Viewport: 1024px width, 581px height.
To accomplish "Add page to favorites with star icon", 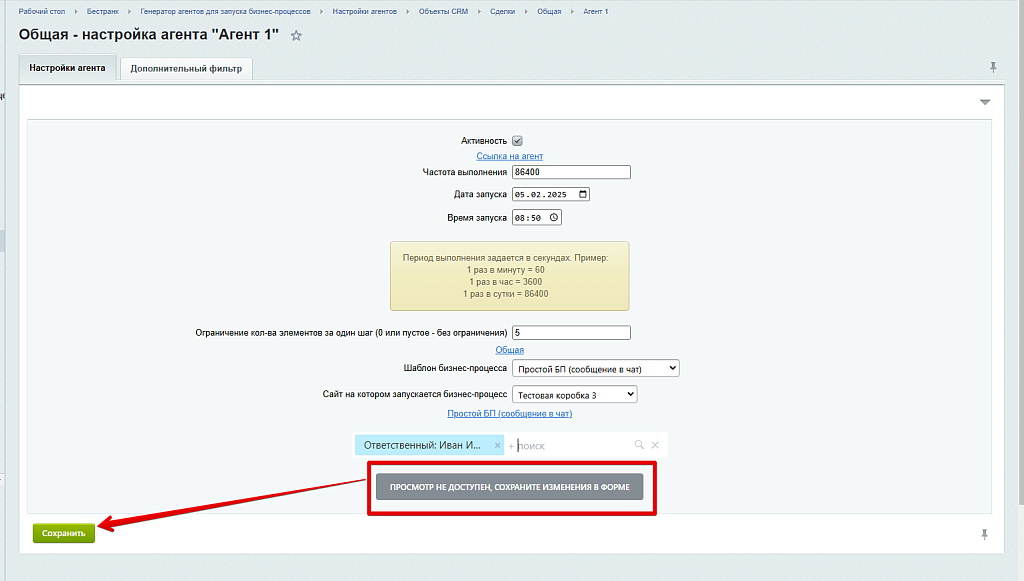I will 296,35.
